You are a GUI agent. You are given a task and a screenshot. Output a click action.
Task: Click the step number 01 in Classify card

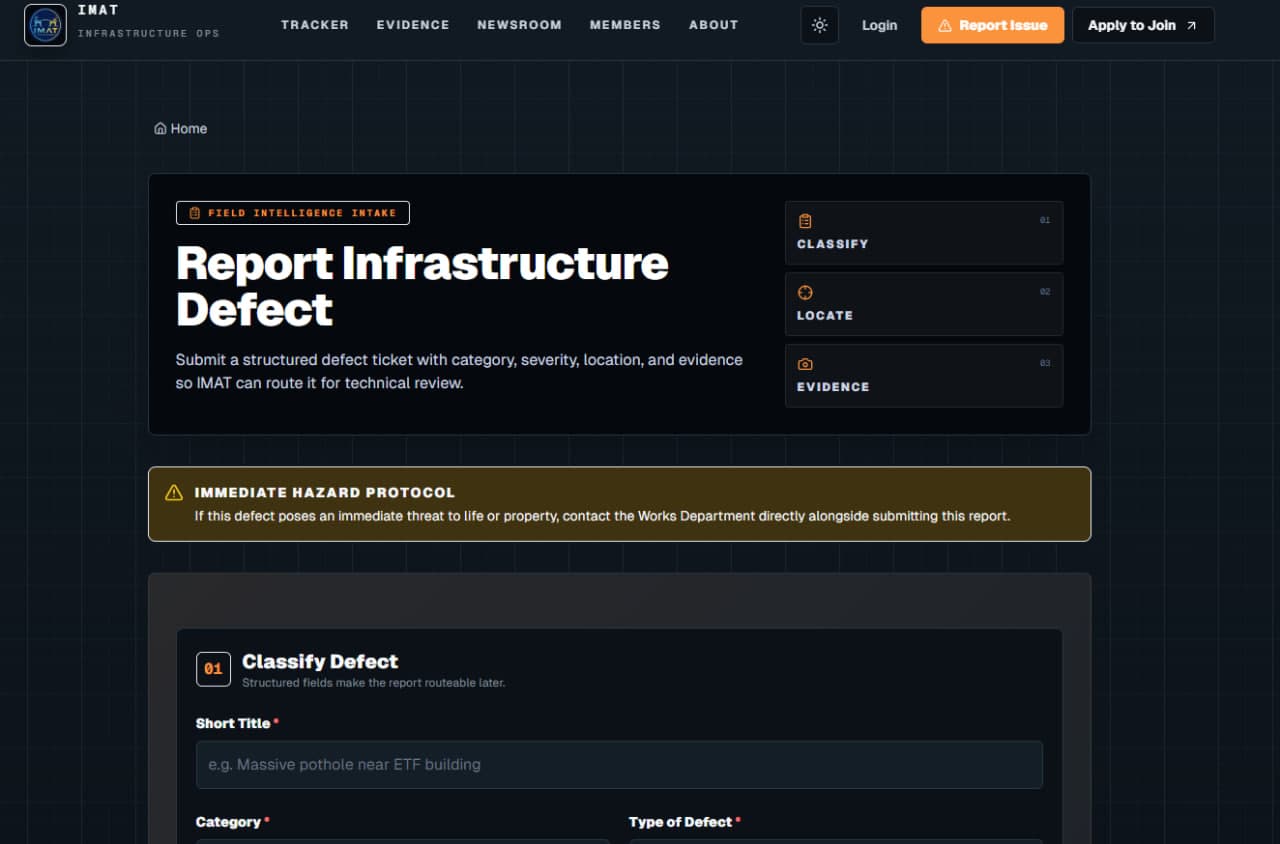(1045, 220)
